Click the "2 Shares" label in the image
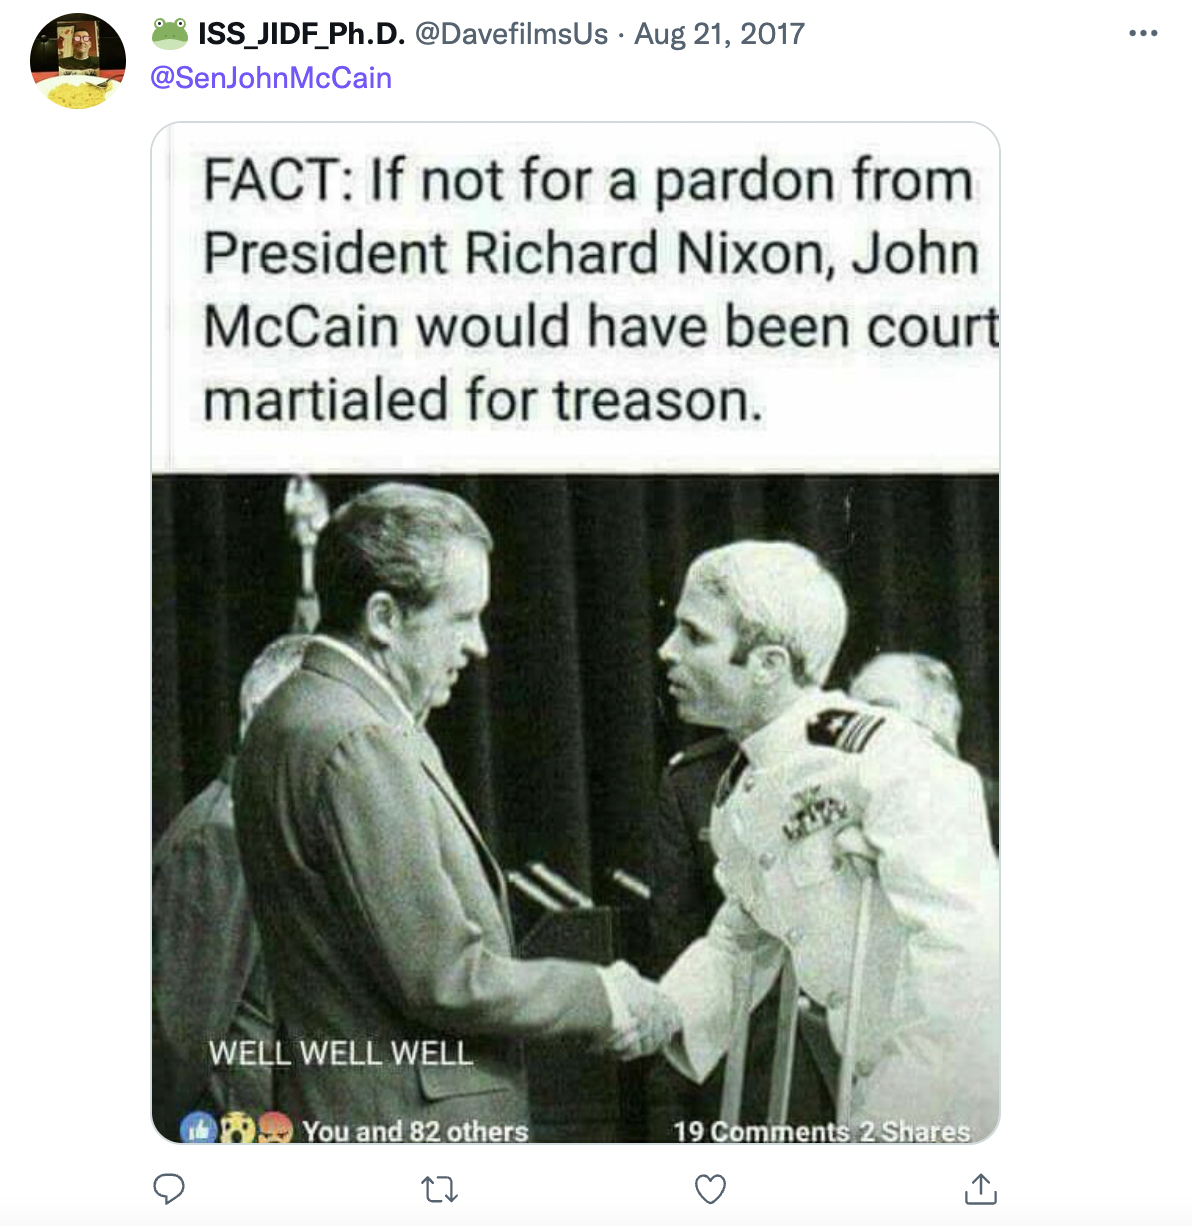 tap(915, 1131)
